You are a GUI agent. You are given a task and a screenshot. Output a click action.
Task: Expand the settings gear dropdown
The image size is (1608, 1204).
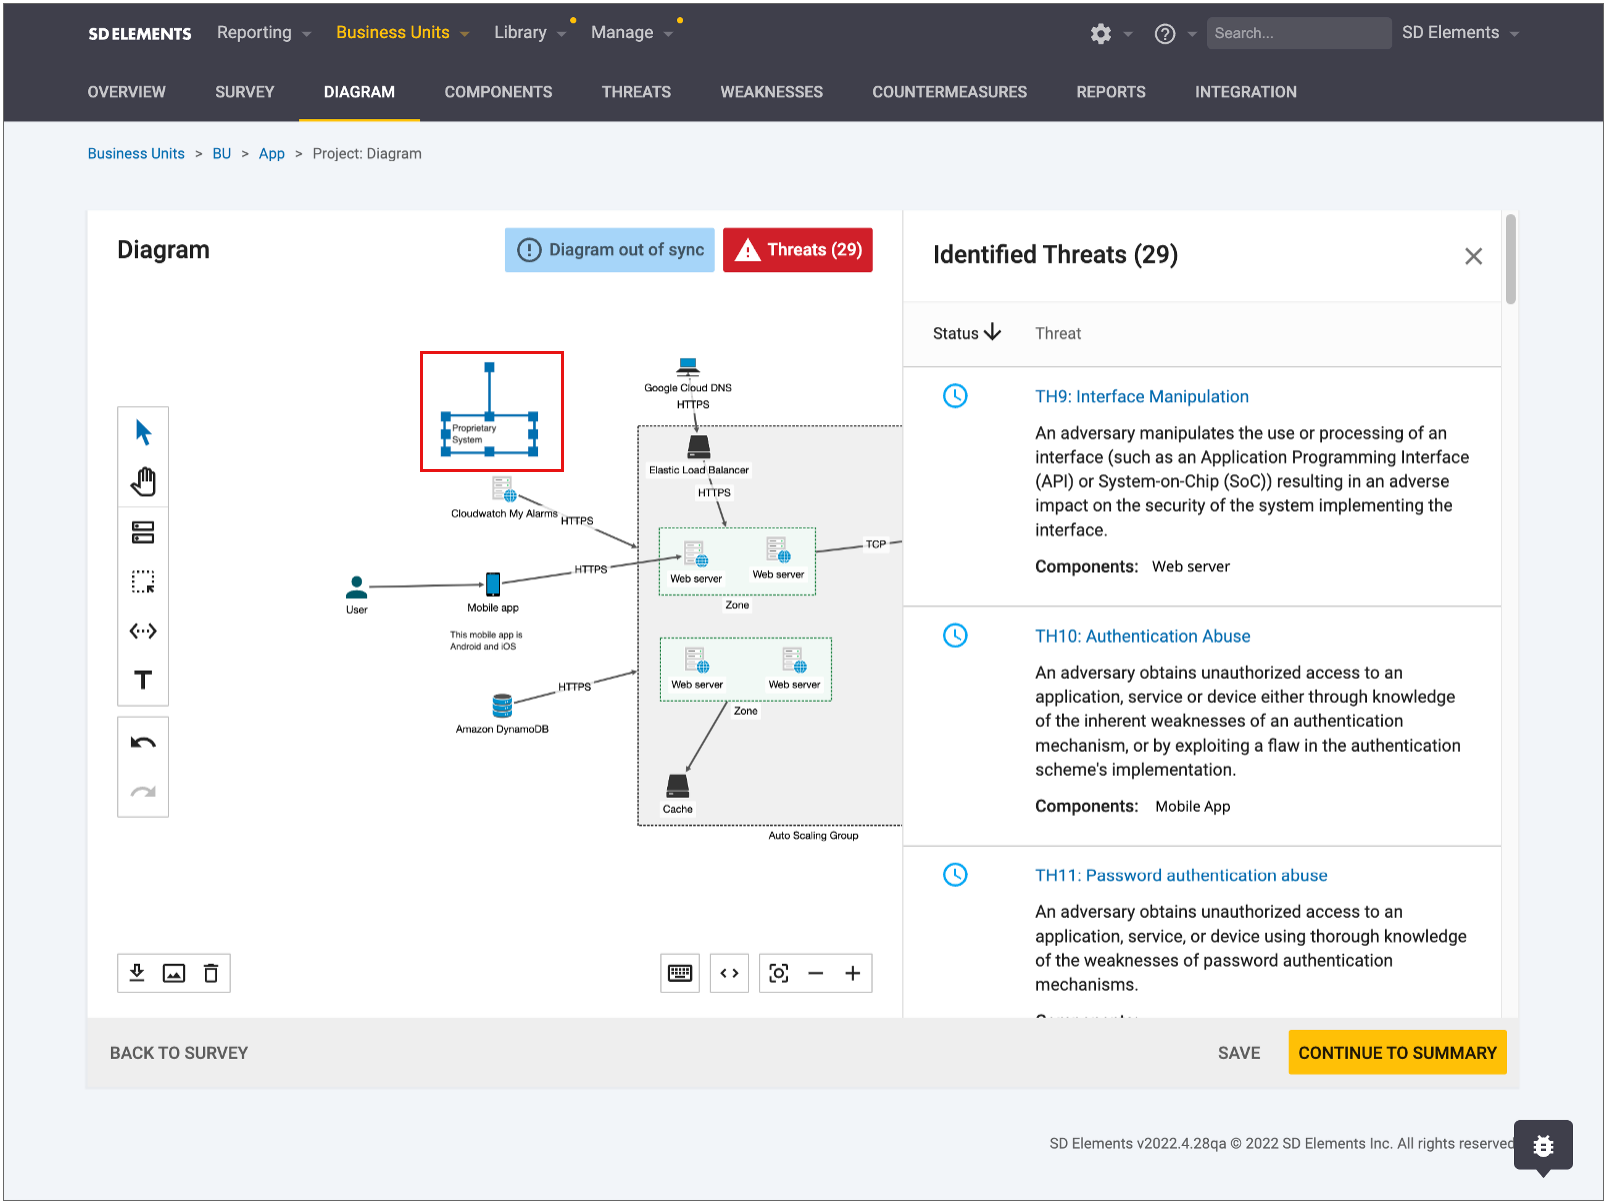tap(1110, 34)
